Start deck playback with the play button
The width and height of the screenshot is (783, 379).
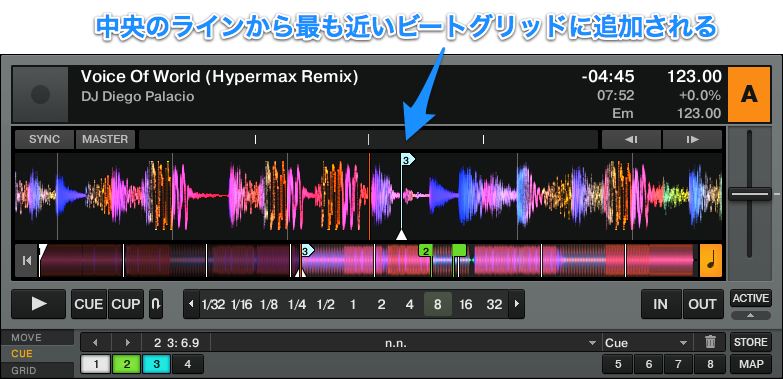point(38,304)
